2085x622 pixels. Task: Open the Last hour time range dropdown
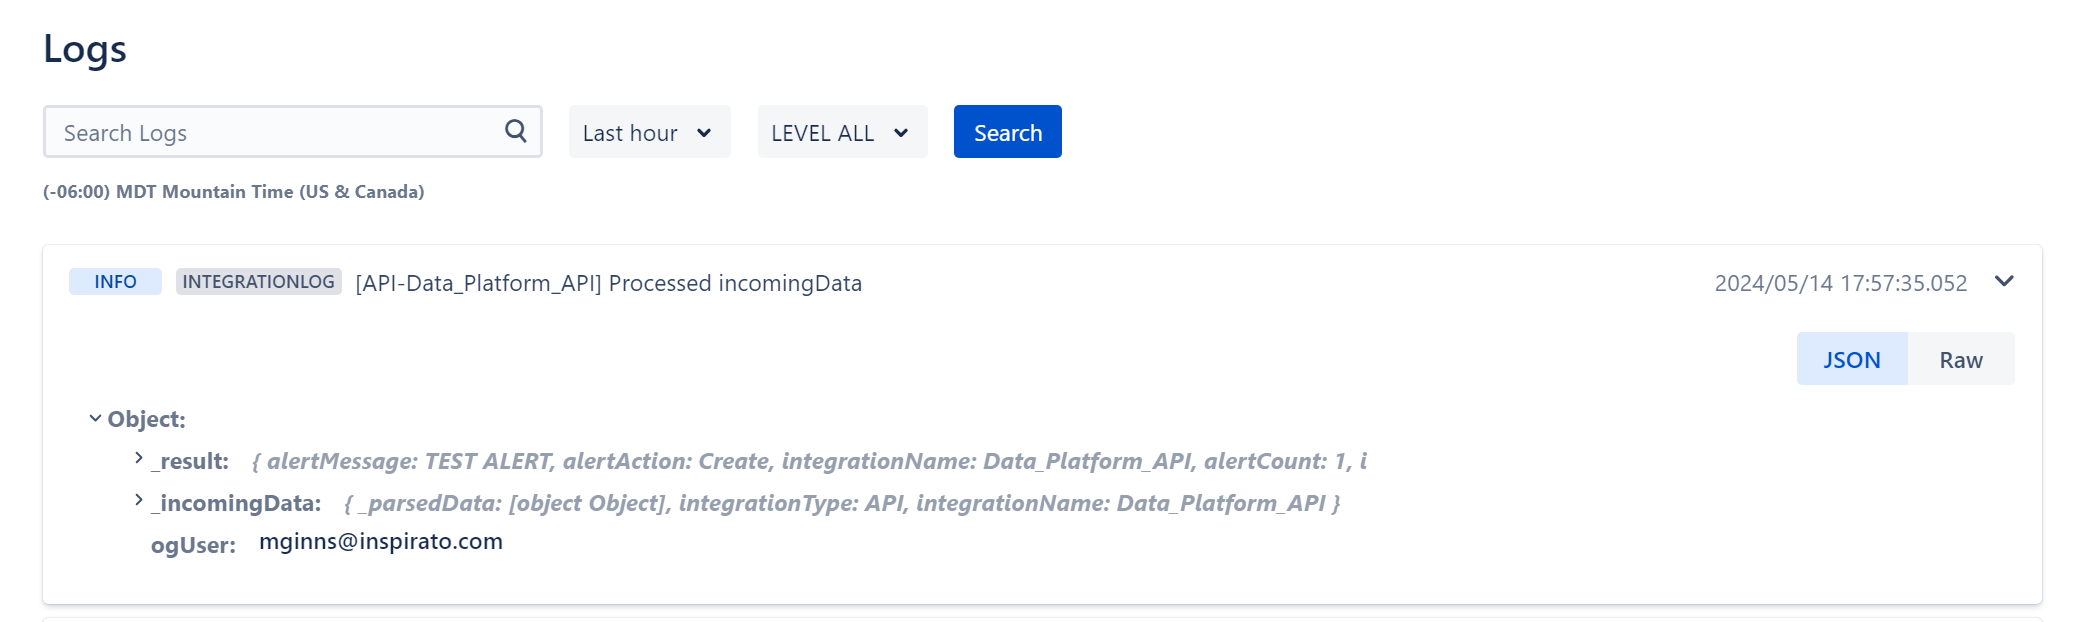pyautogui.click(x=649, y=132)
